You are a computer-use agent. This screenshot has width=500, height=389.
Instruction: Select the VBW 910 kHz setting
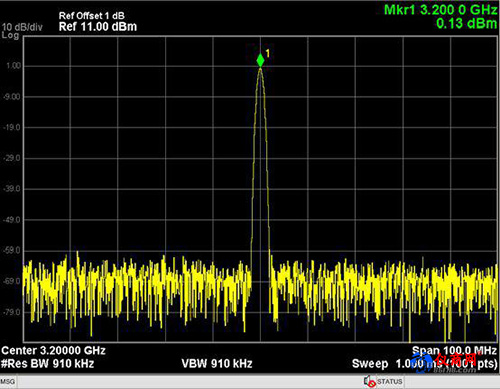point(217,363)
